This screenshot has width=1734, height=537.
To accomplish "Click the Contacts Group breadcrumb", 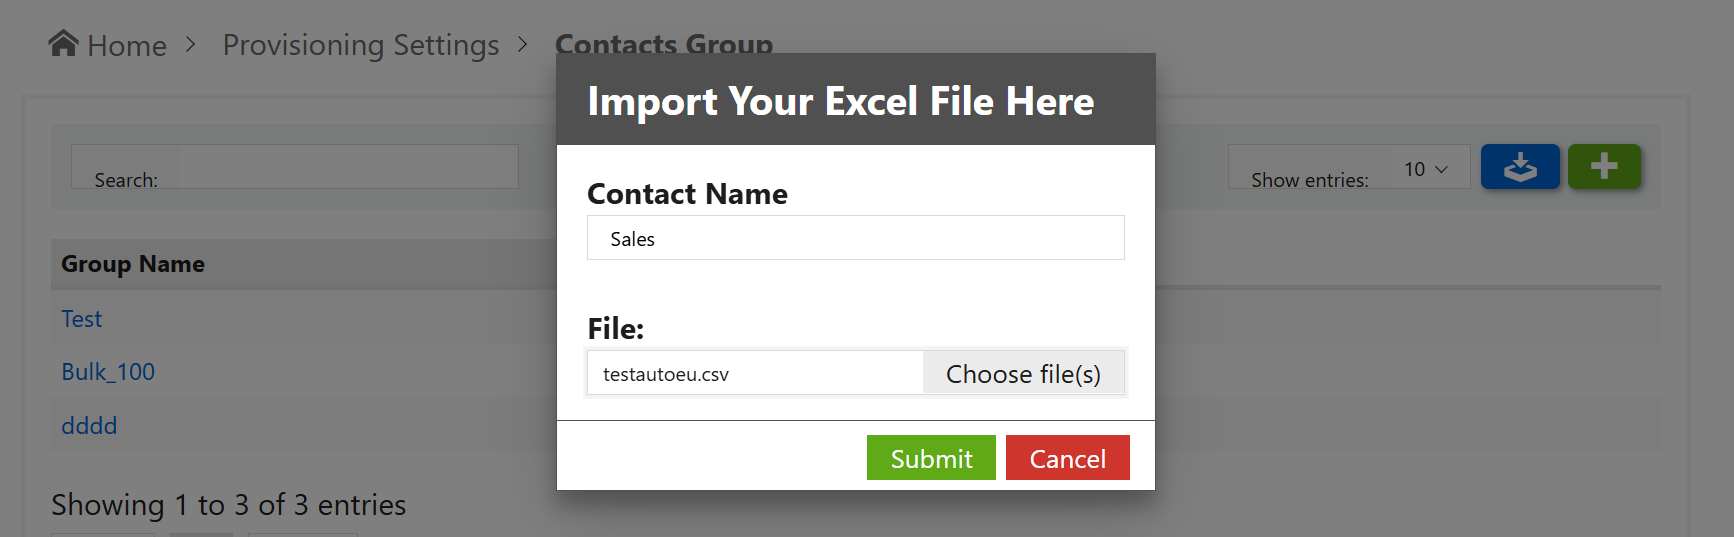I will point(664,42).
